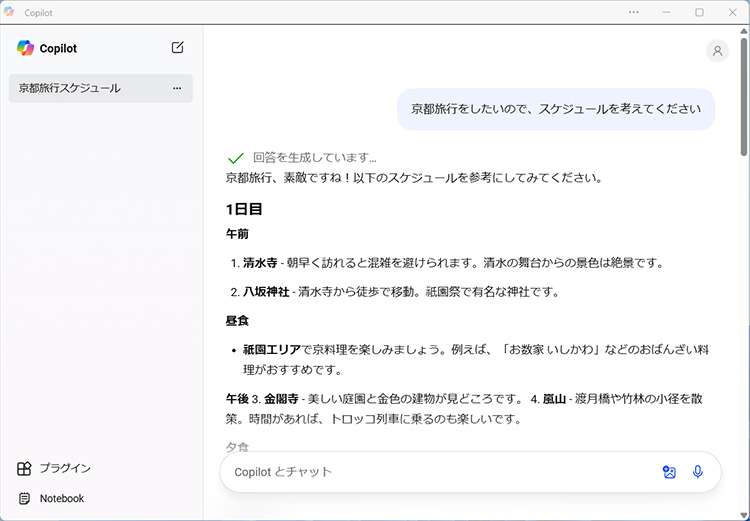Select the 京都旅行スケジュール conversation
This screenshot has width=750, height=521.
point(70,88)
